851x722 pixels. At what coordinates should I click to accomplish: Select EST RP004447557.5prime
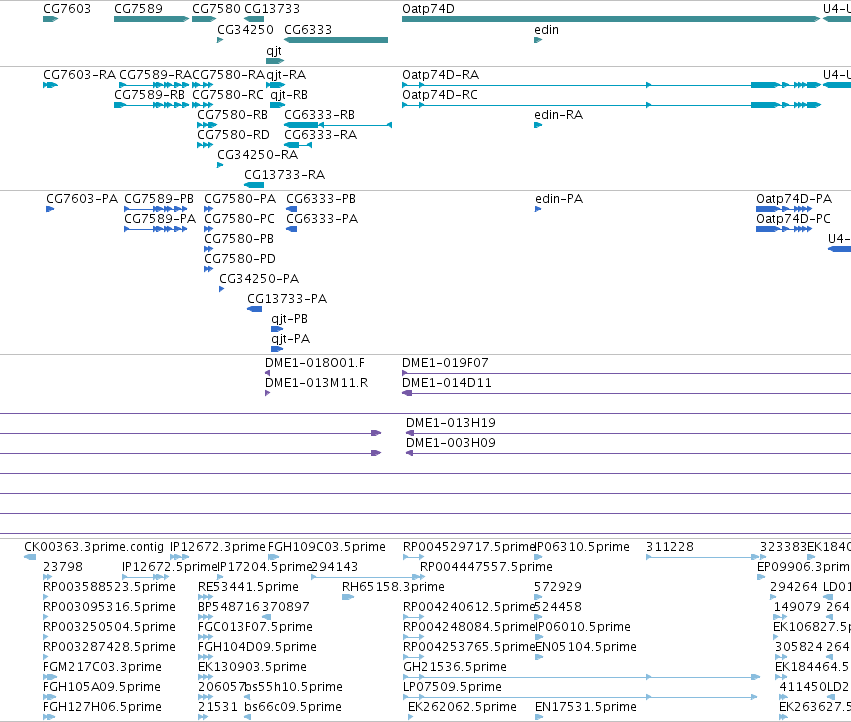point(486,567)
